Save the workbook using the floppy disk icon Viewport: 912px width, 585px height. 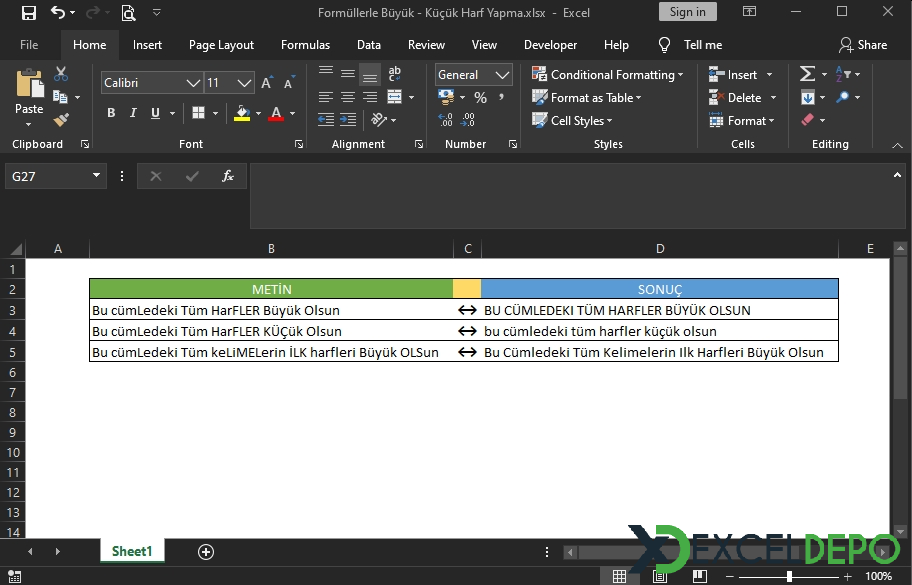(x=28, y=13)
